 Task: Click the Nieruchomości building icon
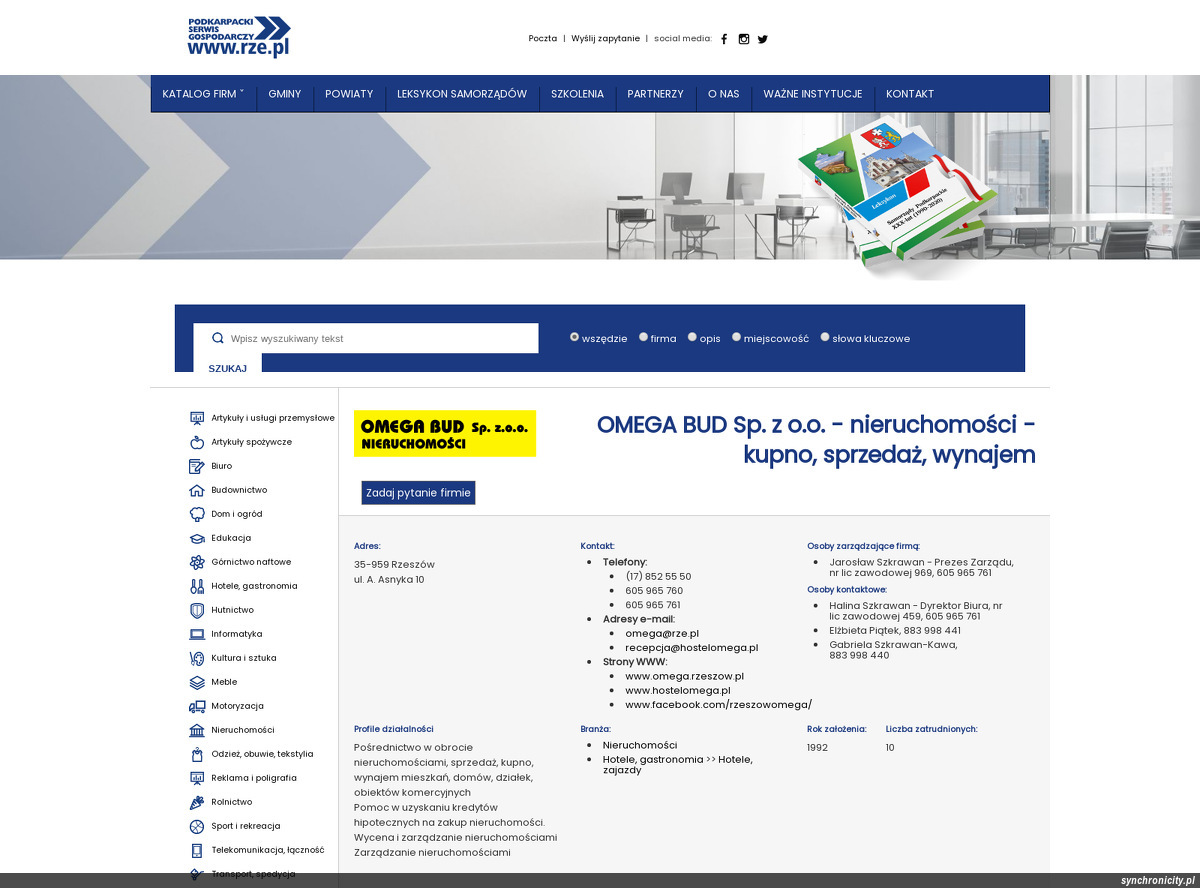(197, 730)
